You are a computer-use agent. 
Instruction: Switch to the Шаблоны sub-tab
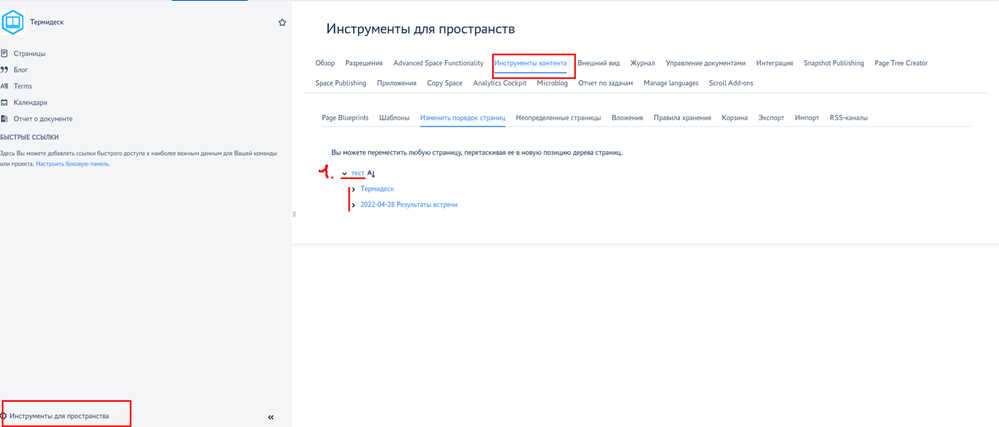pos(394,118)
